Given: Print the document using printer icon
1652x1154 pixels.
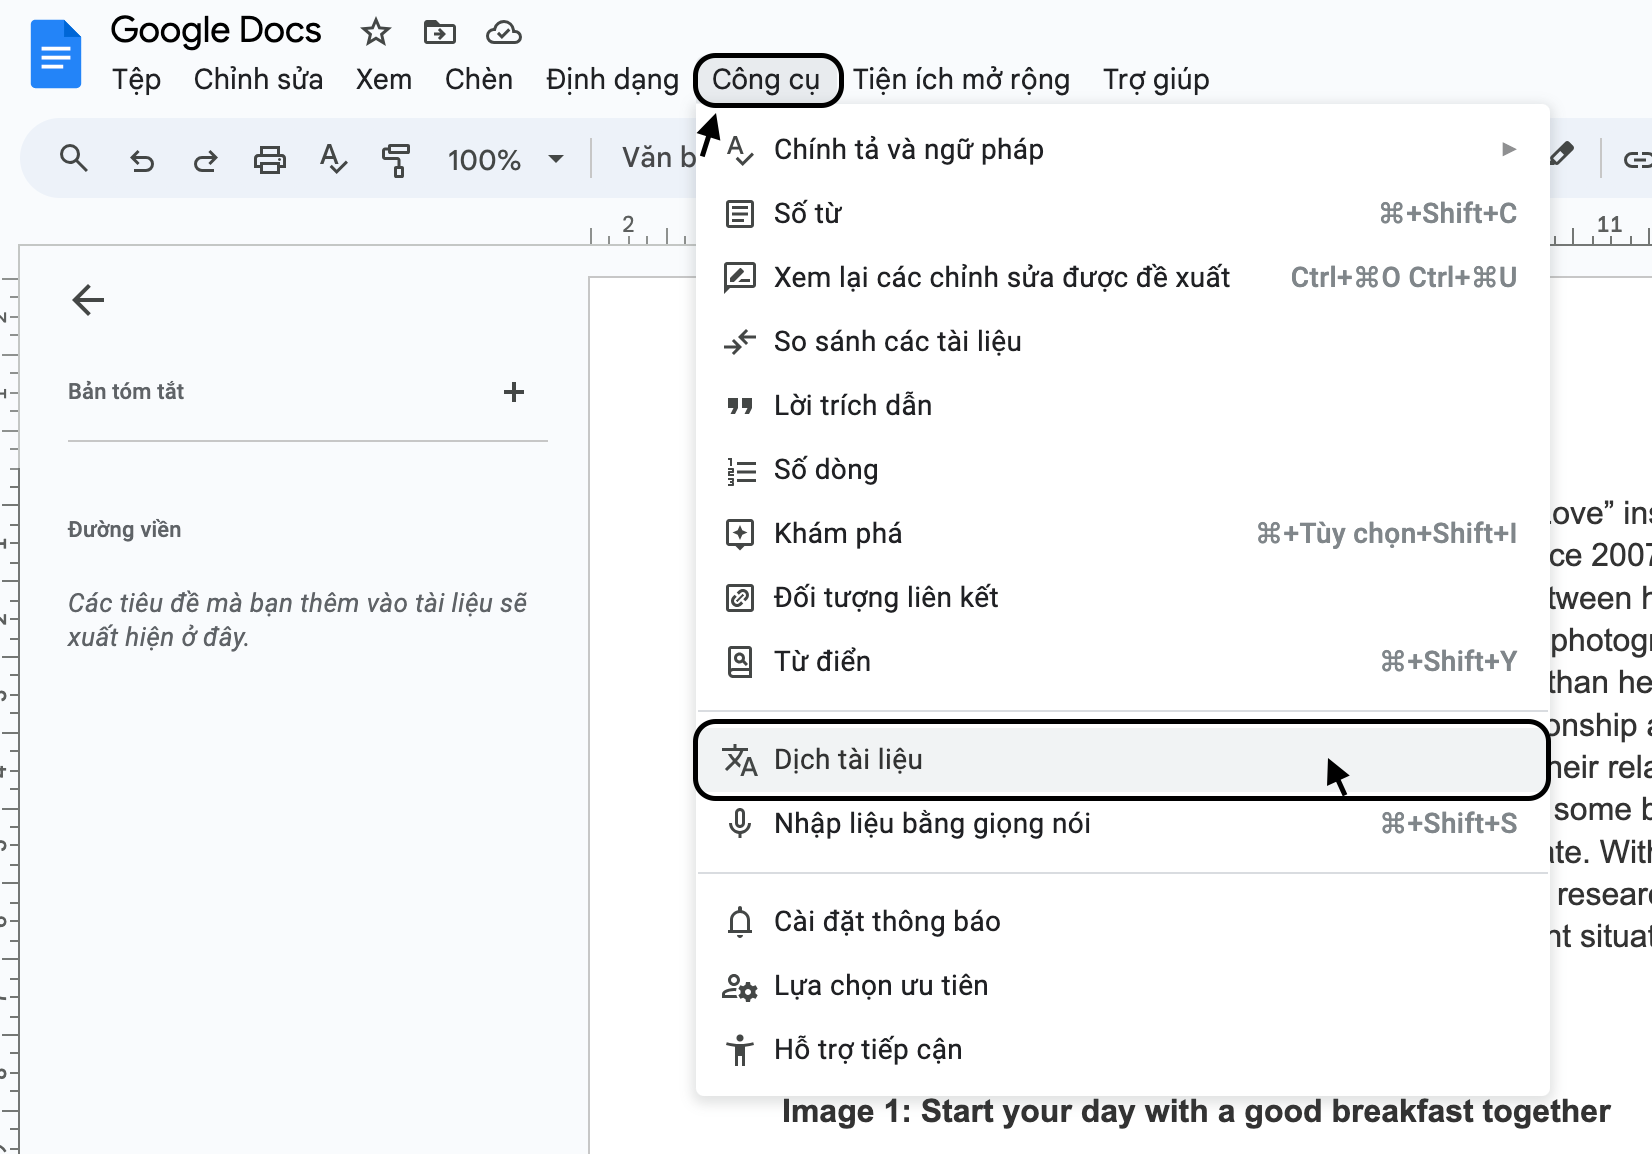Looking at the screenshot, I should pyautogui.click(x=269, y=160).
